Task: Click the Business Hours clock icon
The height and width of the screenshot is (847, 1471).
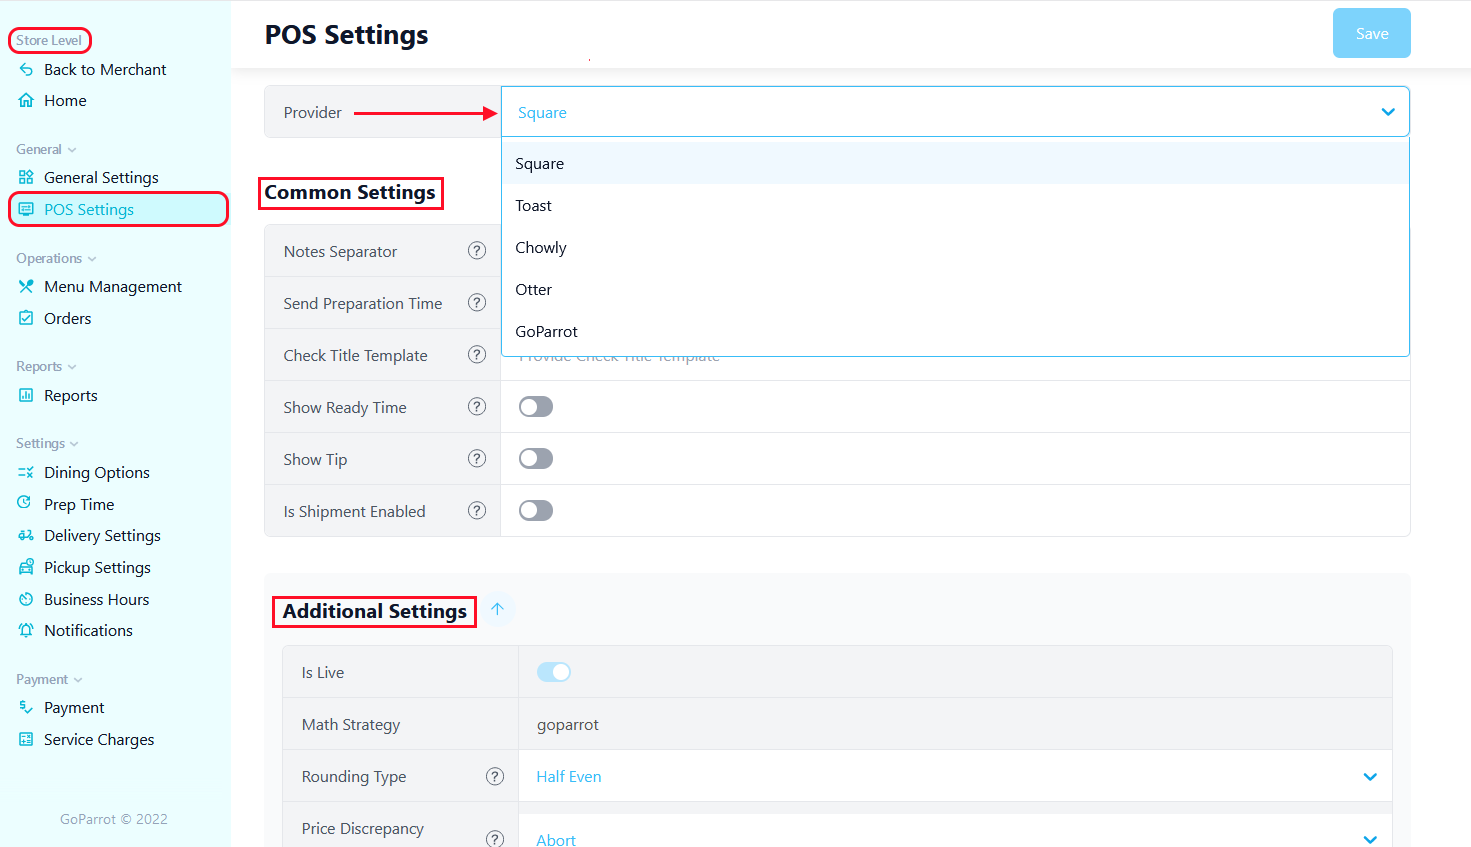Action: coord(26,599)
